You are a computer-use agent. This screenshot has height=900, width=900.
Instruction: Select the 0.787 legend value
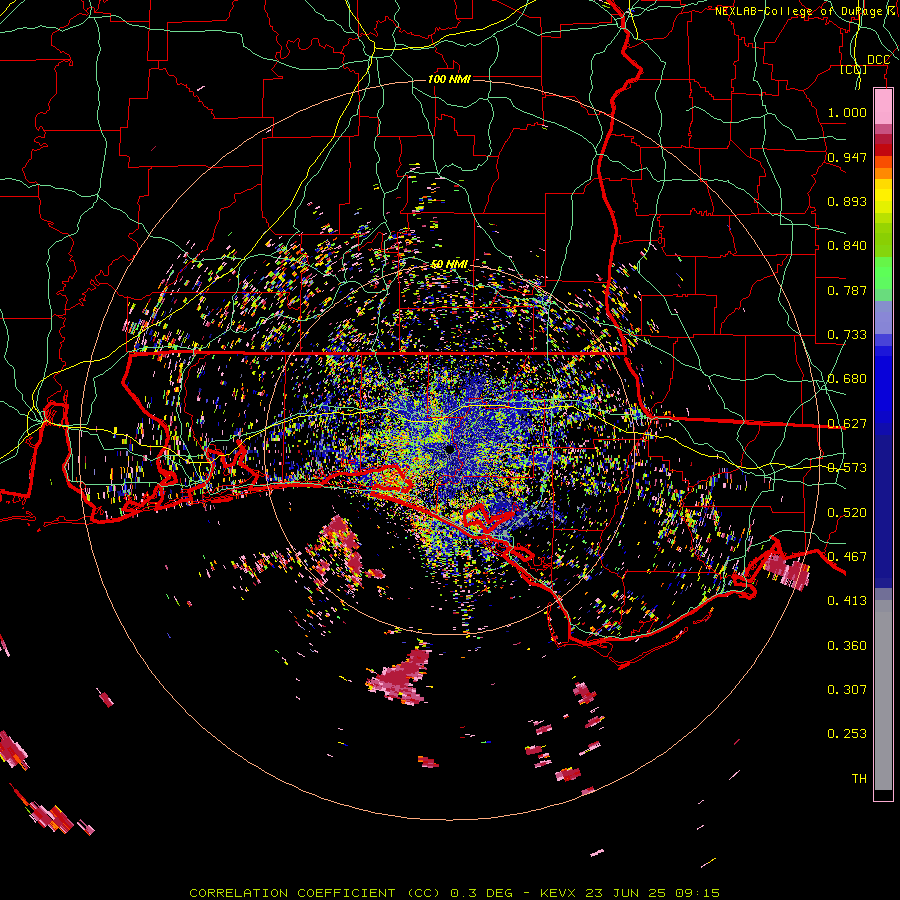[847, 290]
